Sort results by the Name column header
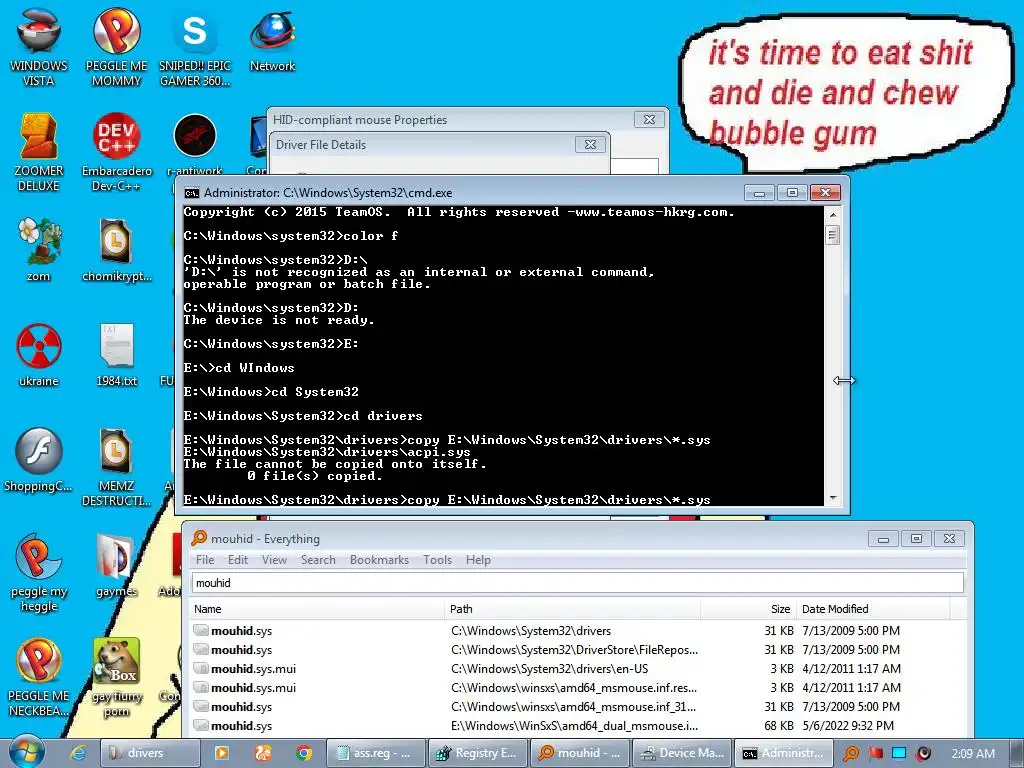 [x=317, y=609]
